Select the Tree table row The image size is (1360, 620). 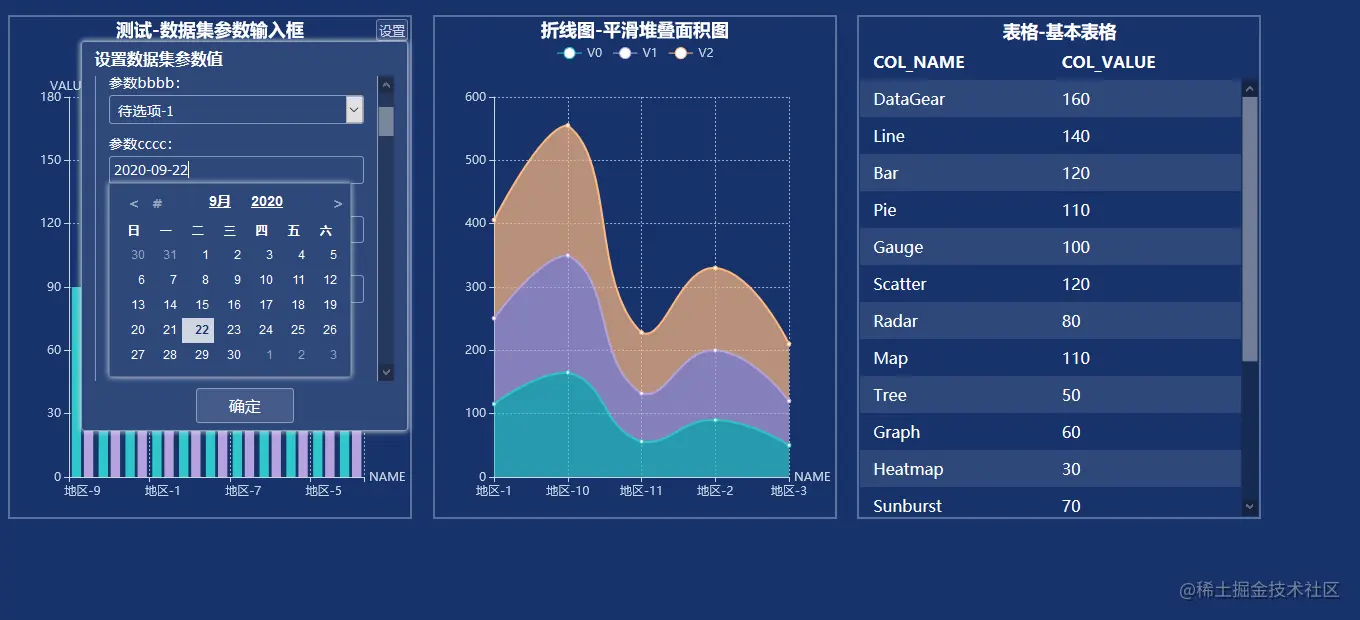[1050, 395]
